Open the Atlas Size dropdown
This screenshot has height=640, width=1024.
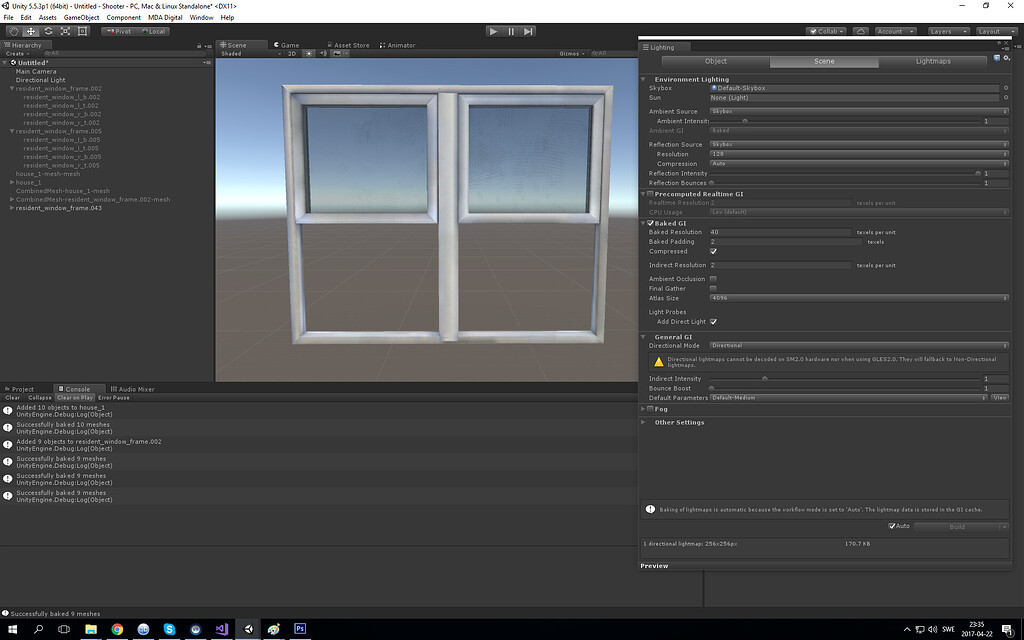point(860,297)
